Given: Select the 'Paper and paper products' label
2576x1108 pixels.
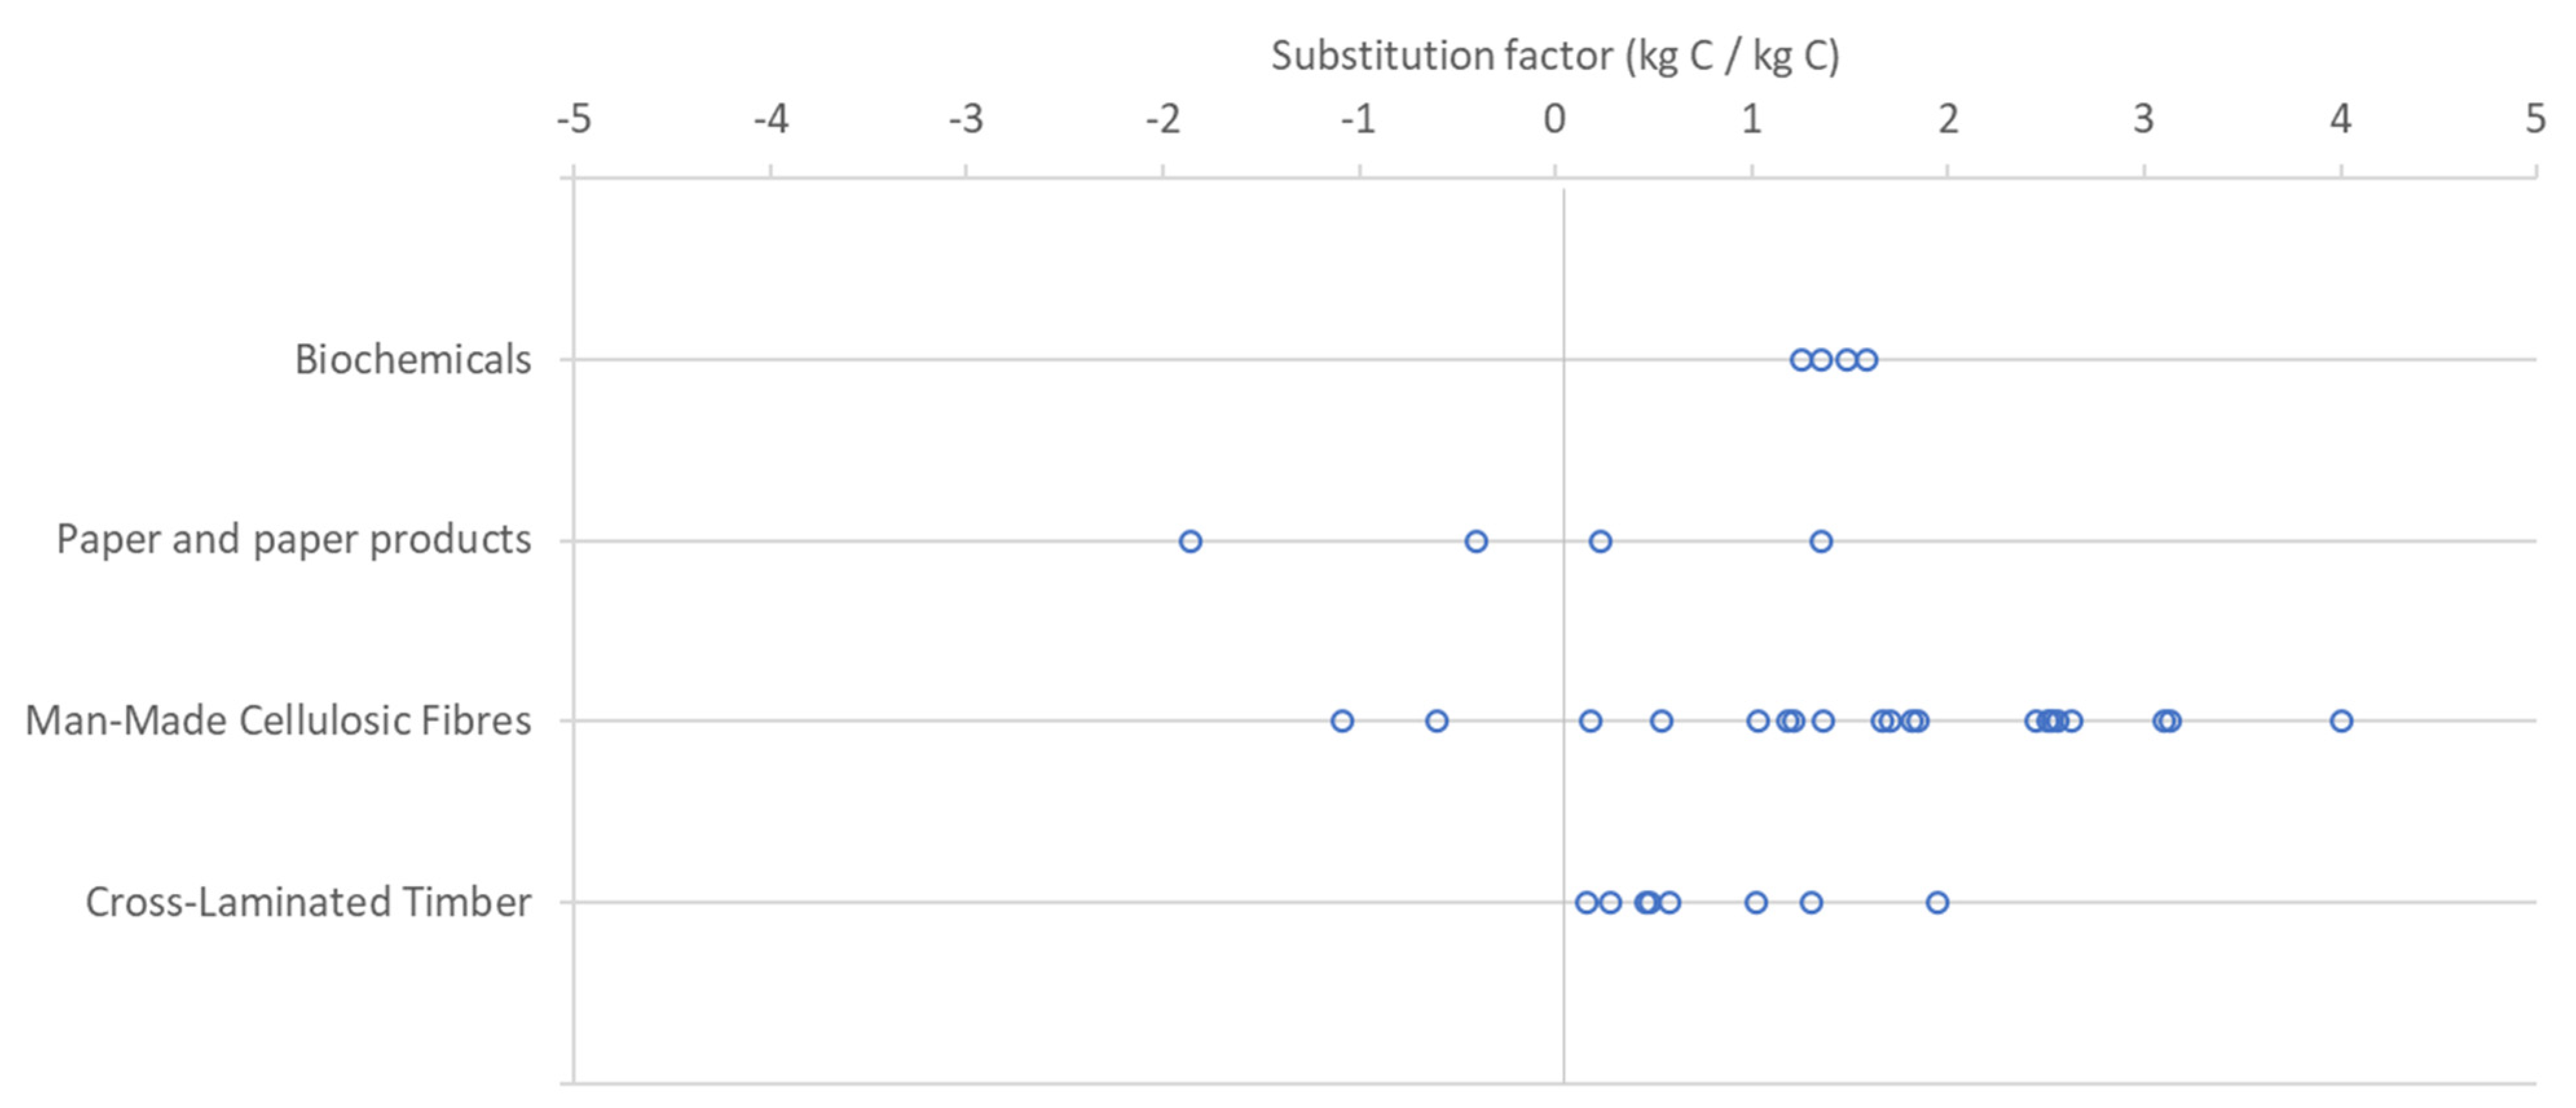Looking at the screenshot, I should click(x=293, y=540).
